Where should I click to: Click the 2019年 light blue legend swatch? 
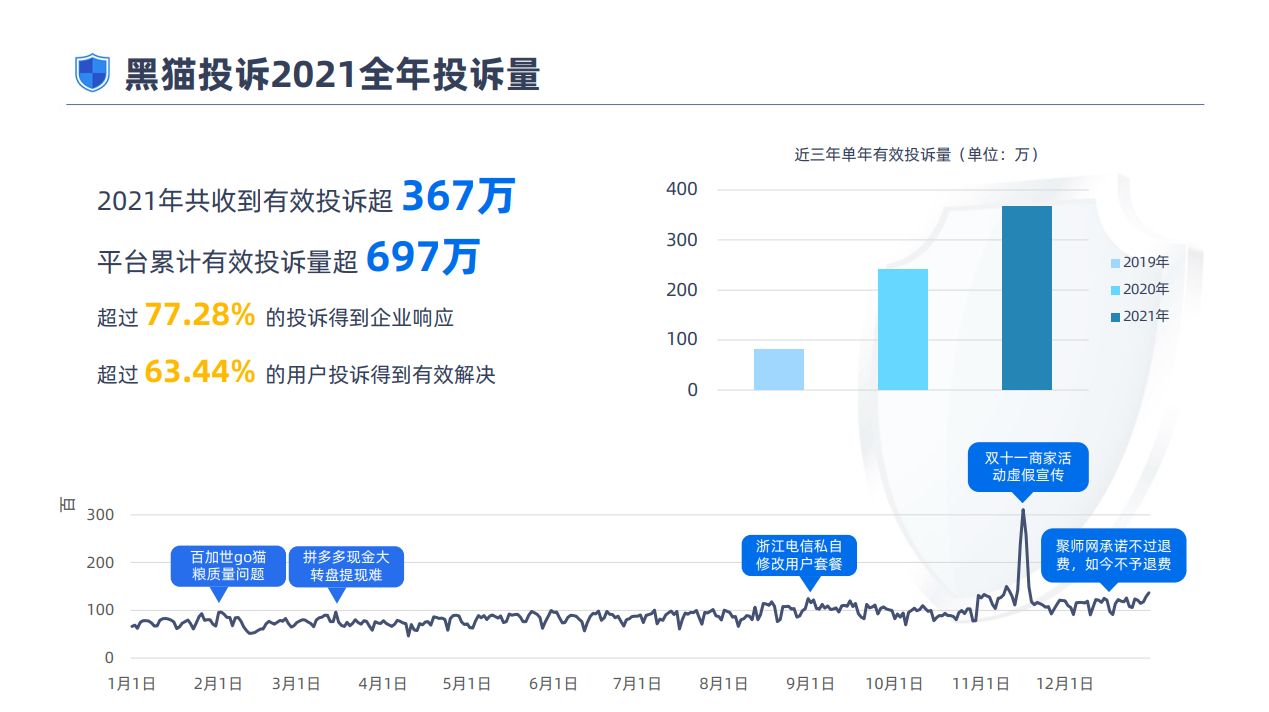[1115, 263]
